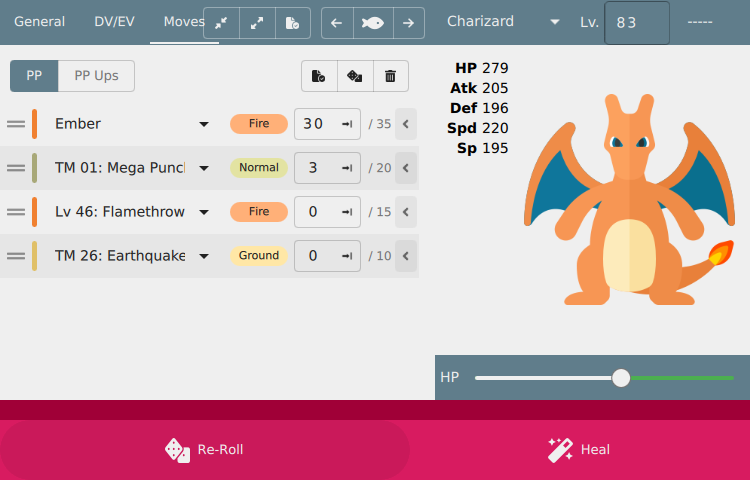Open the Charizard species dropdown

[x=555, y=22]
